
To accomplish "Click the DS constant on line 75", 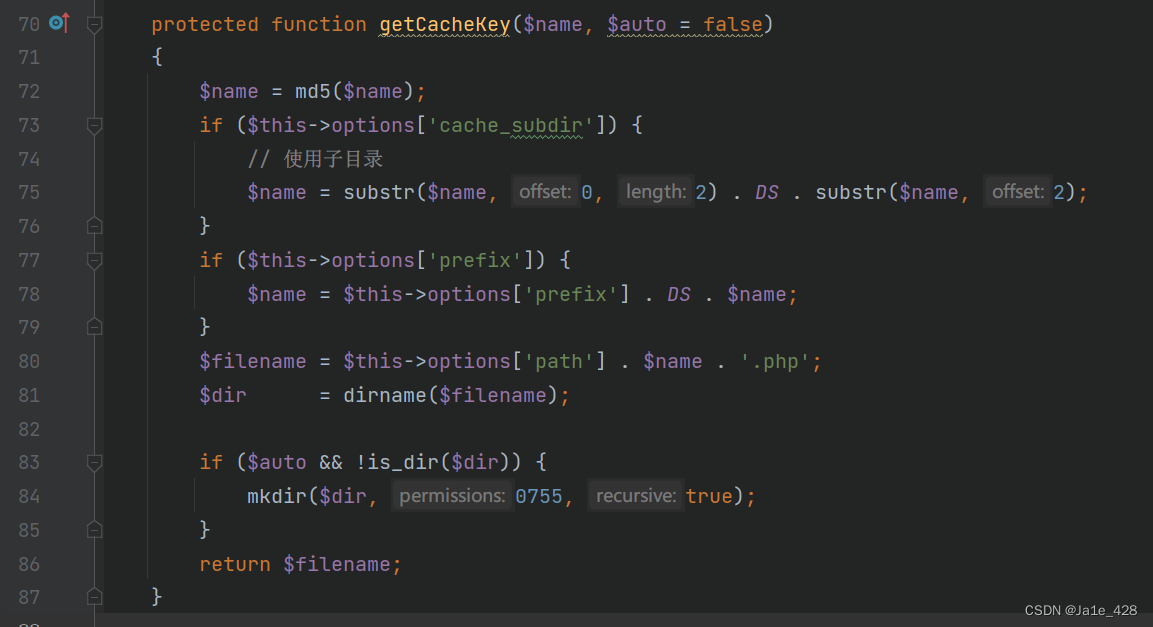I will [x=767, y=193].
